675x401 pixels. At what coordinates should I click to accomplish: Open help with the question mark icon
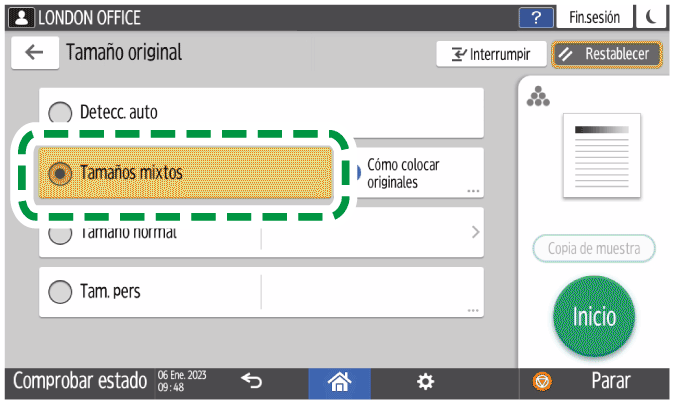[536, 17]
